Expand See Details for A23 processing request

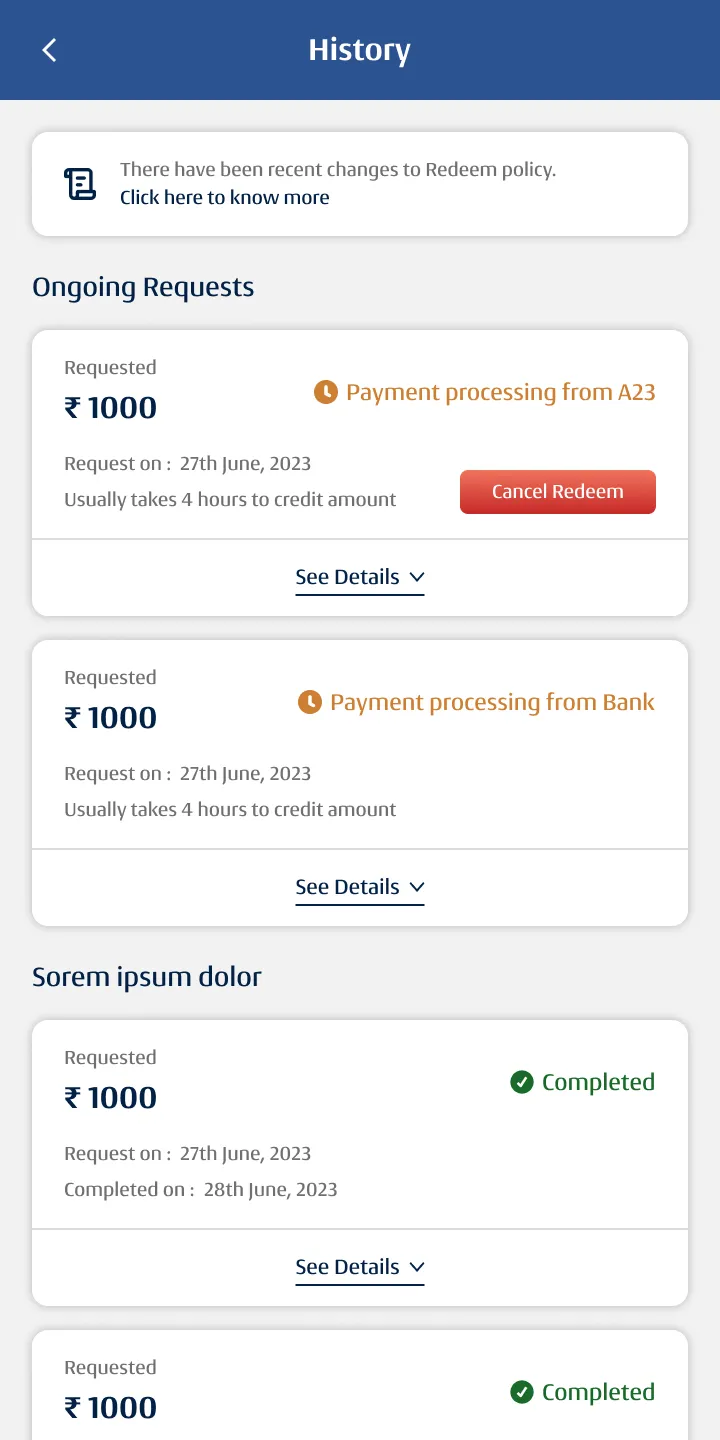359,578
